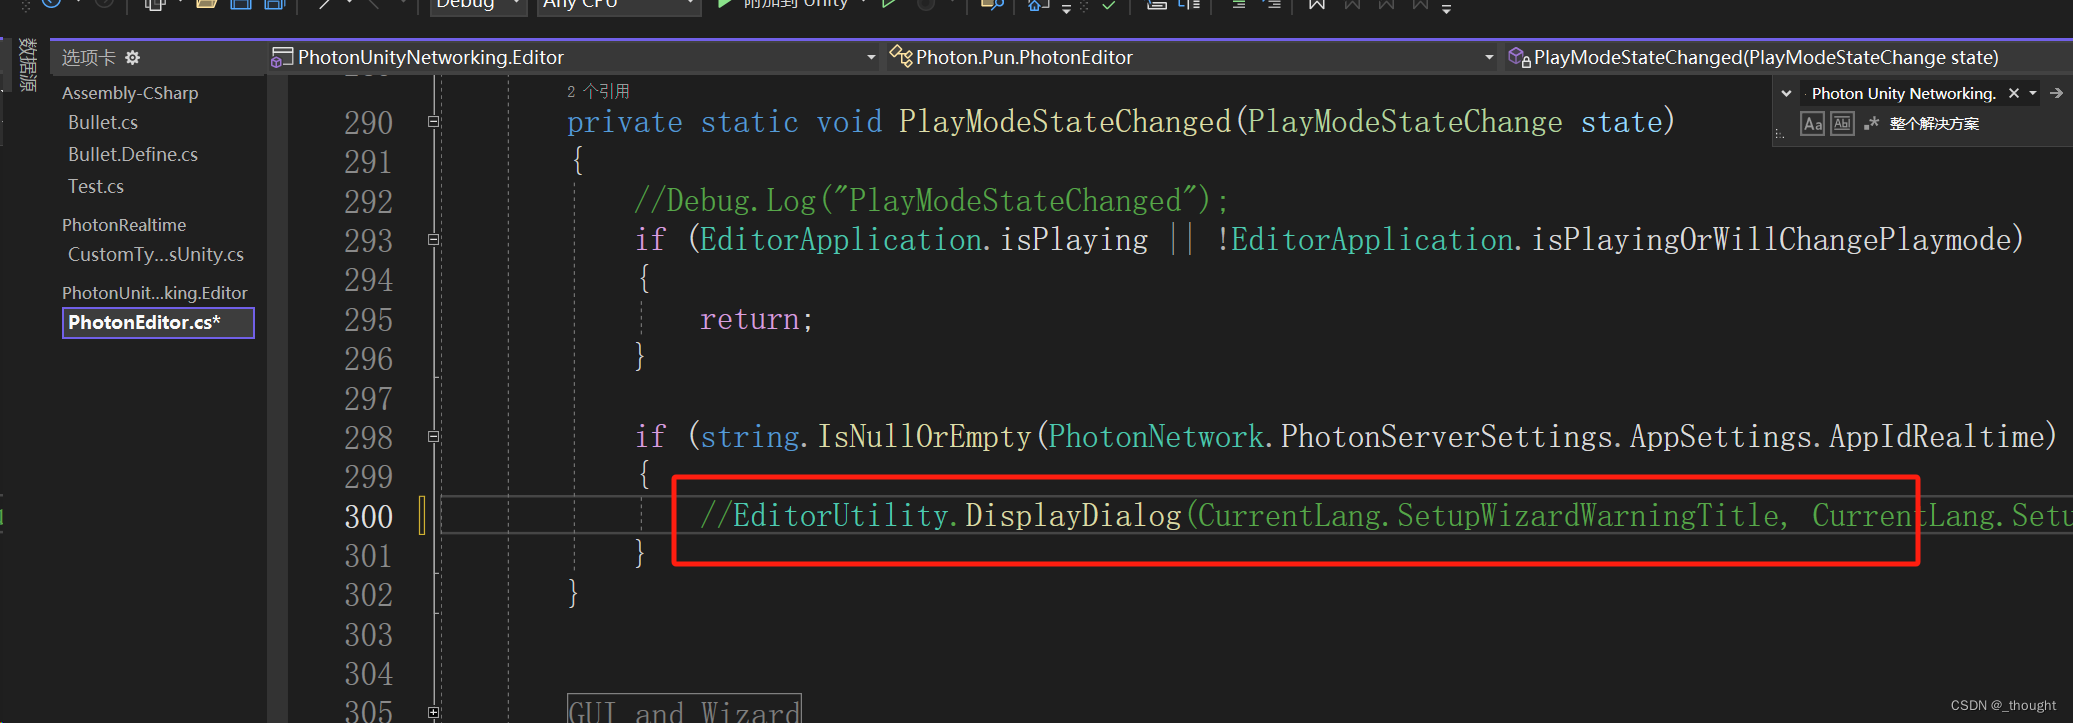Click 'isPlayingOrWillChangePlaymode' on line 293

click(x=1771, y=240)
